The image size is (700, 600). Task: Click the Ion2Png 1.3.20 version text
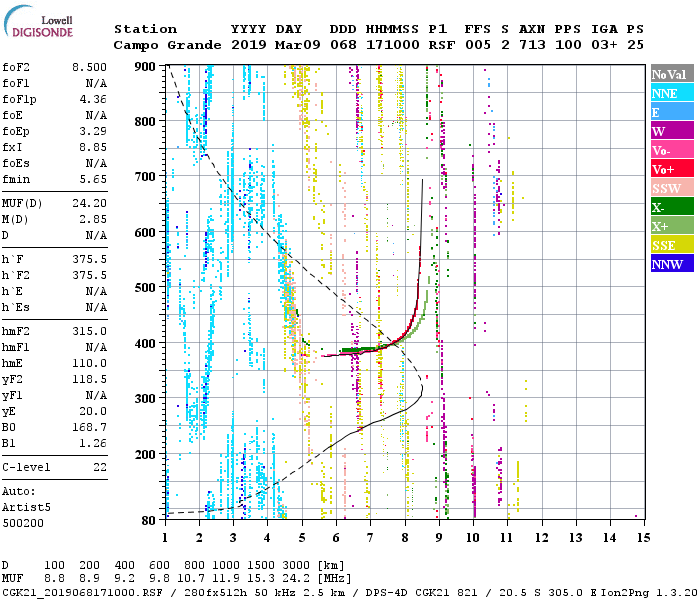[649, 592]
